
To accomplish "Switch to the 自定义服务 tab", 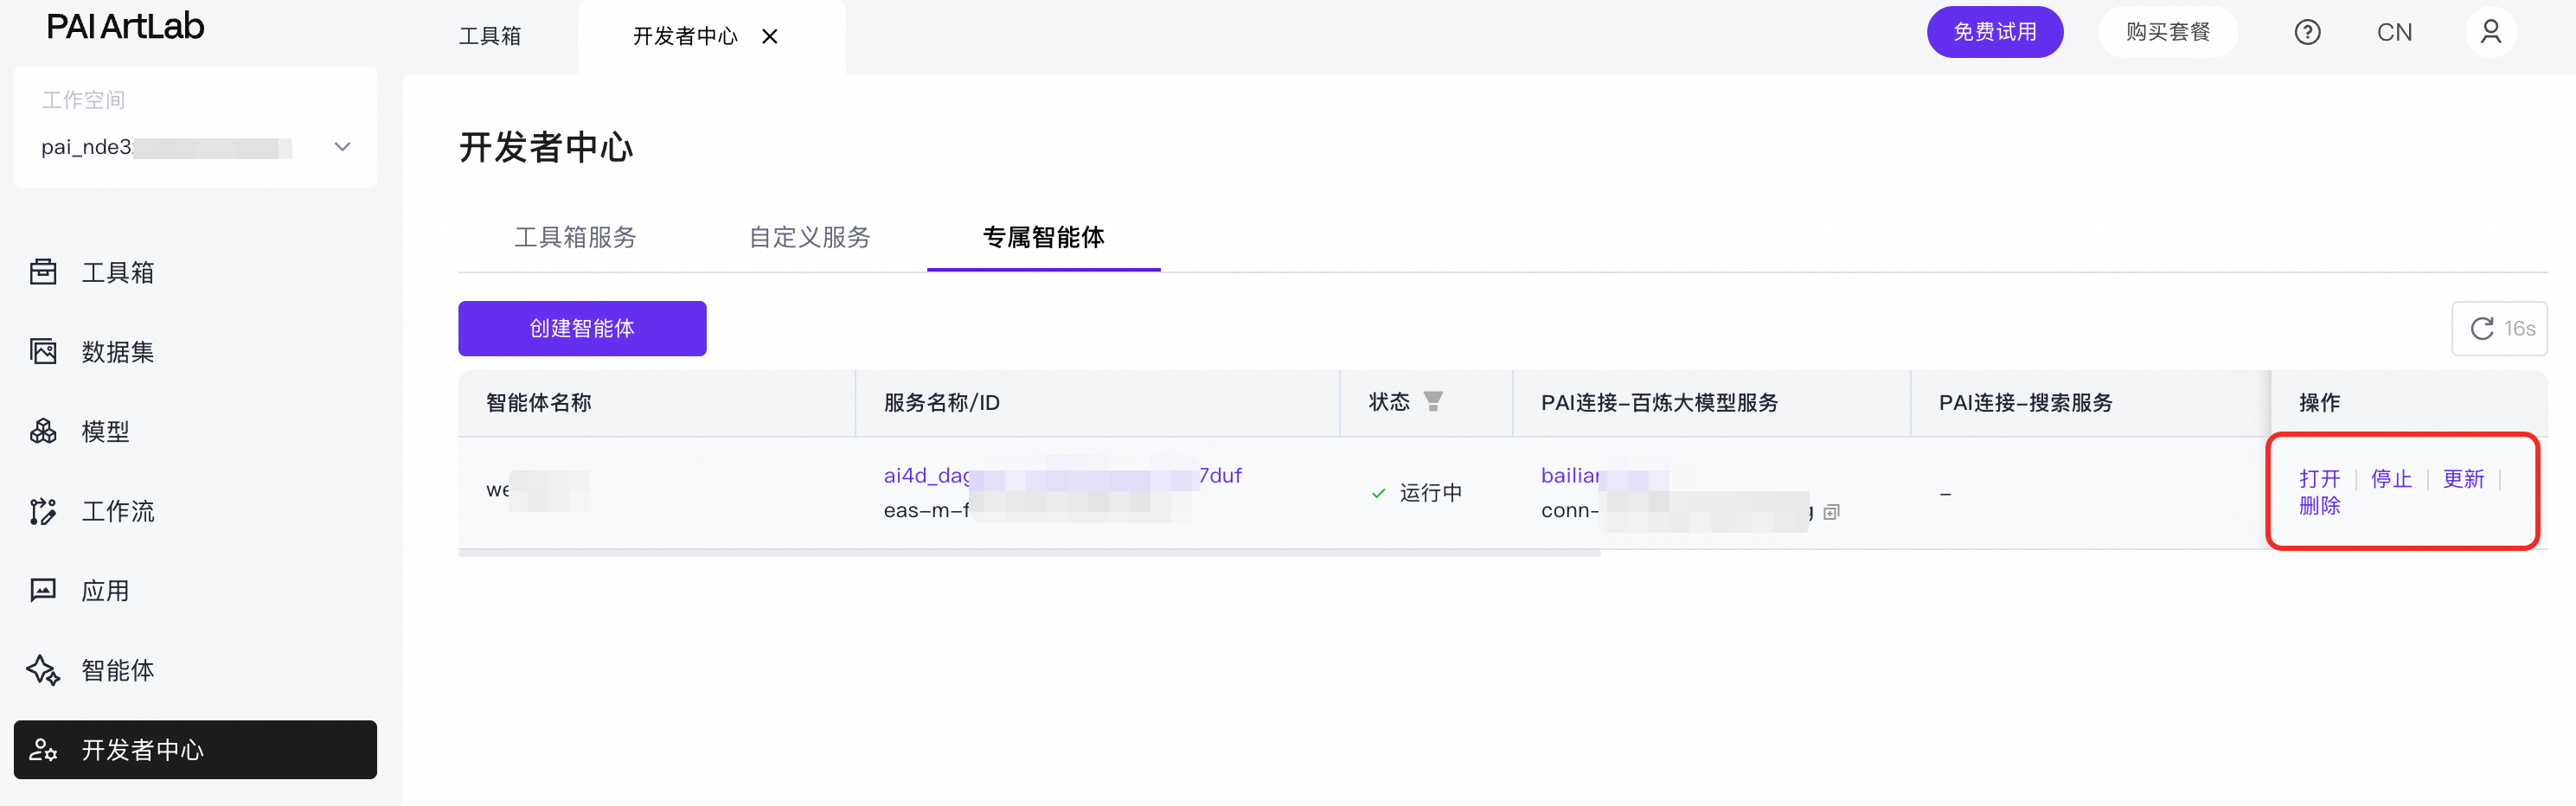I will [809, 237].
